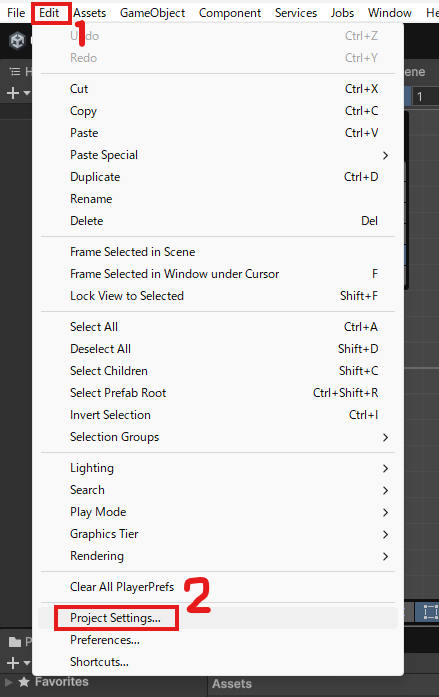Click the rect tool icon at right edge
The height and width of the screenshot is (697, 439).
click(430, 612)
